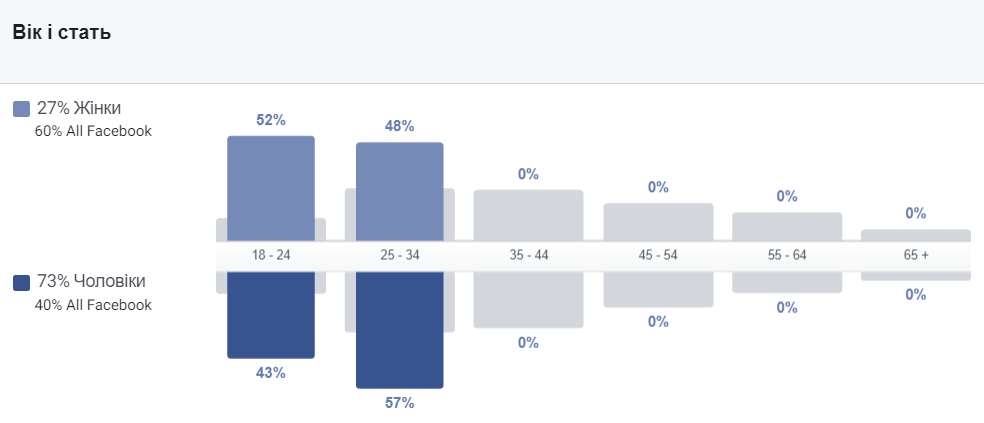984x423 pixels.
Task: Click the 27% Жінки legend text
Action: pyautogui.click(x=85, y=108)
